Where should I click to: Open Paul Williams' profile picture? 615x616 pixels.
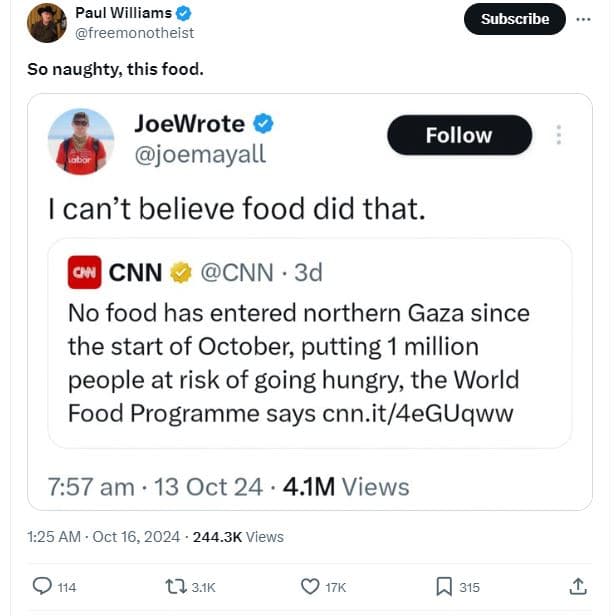point(46,22)
